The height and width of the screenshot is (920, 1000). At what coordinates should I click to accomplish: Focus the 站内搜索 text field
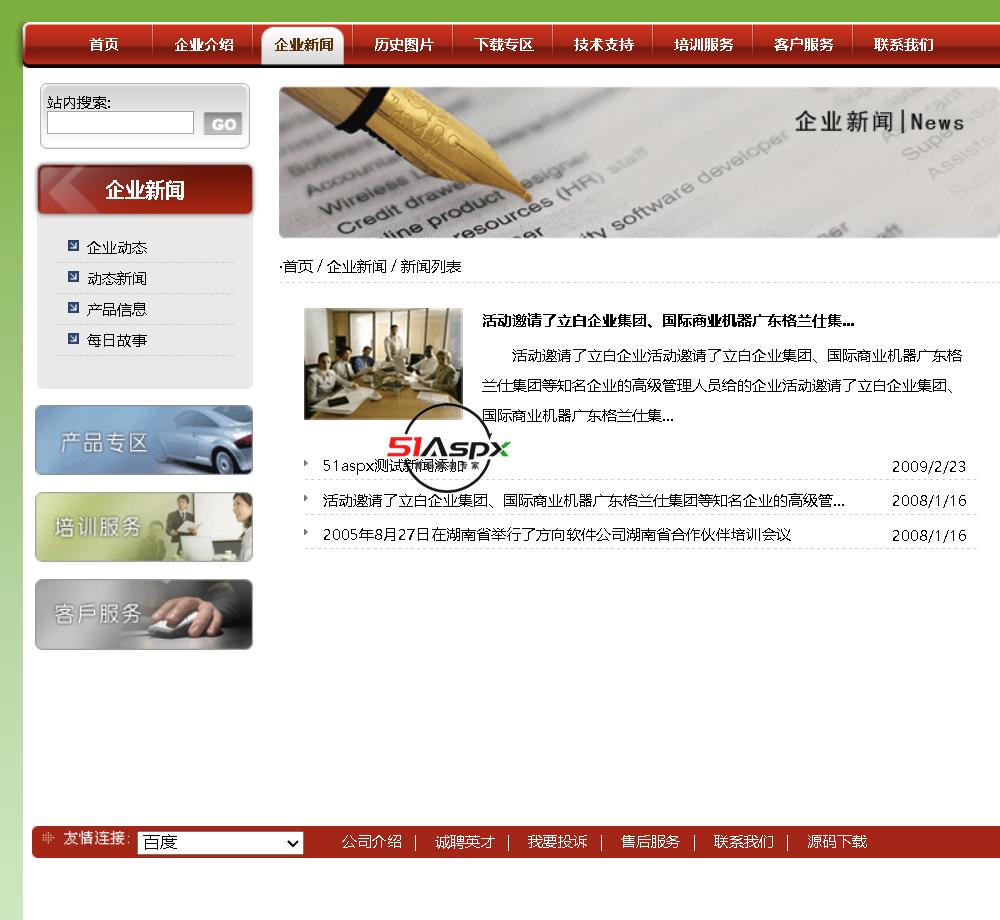click(x=121, y=122)
